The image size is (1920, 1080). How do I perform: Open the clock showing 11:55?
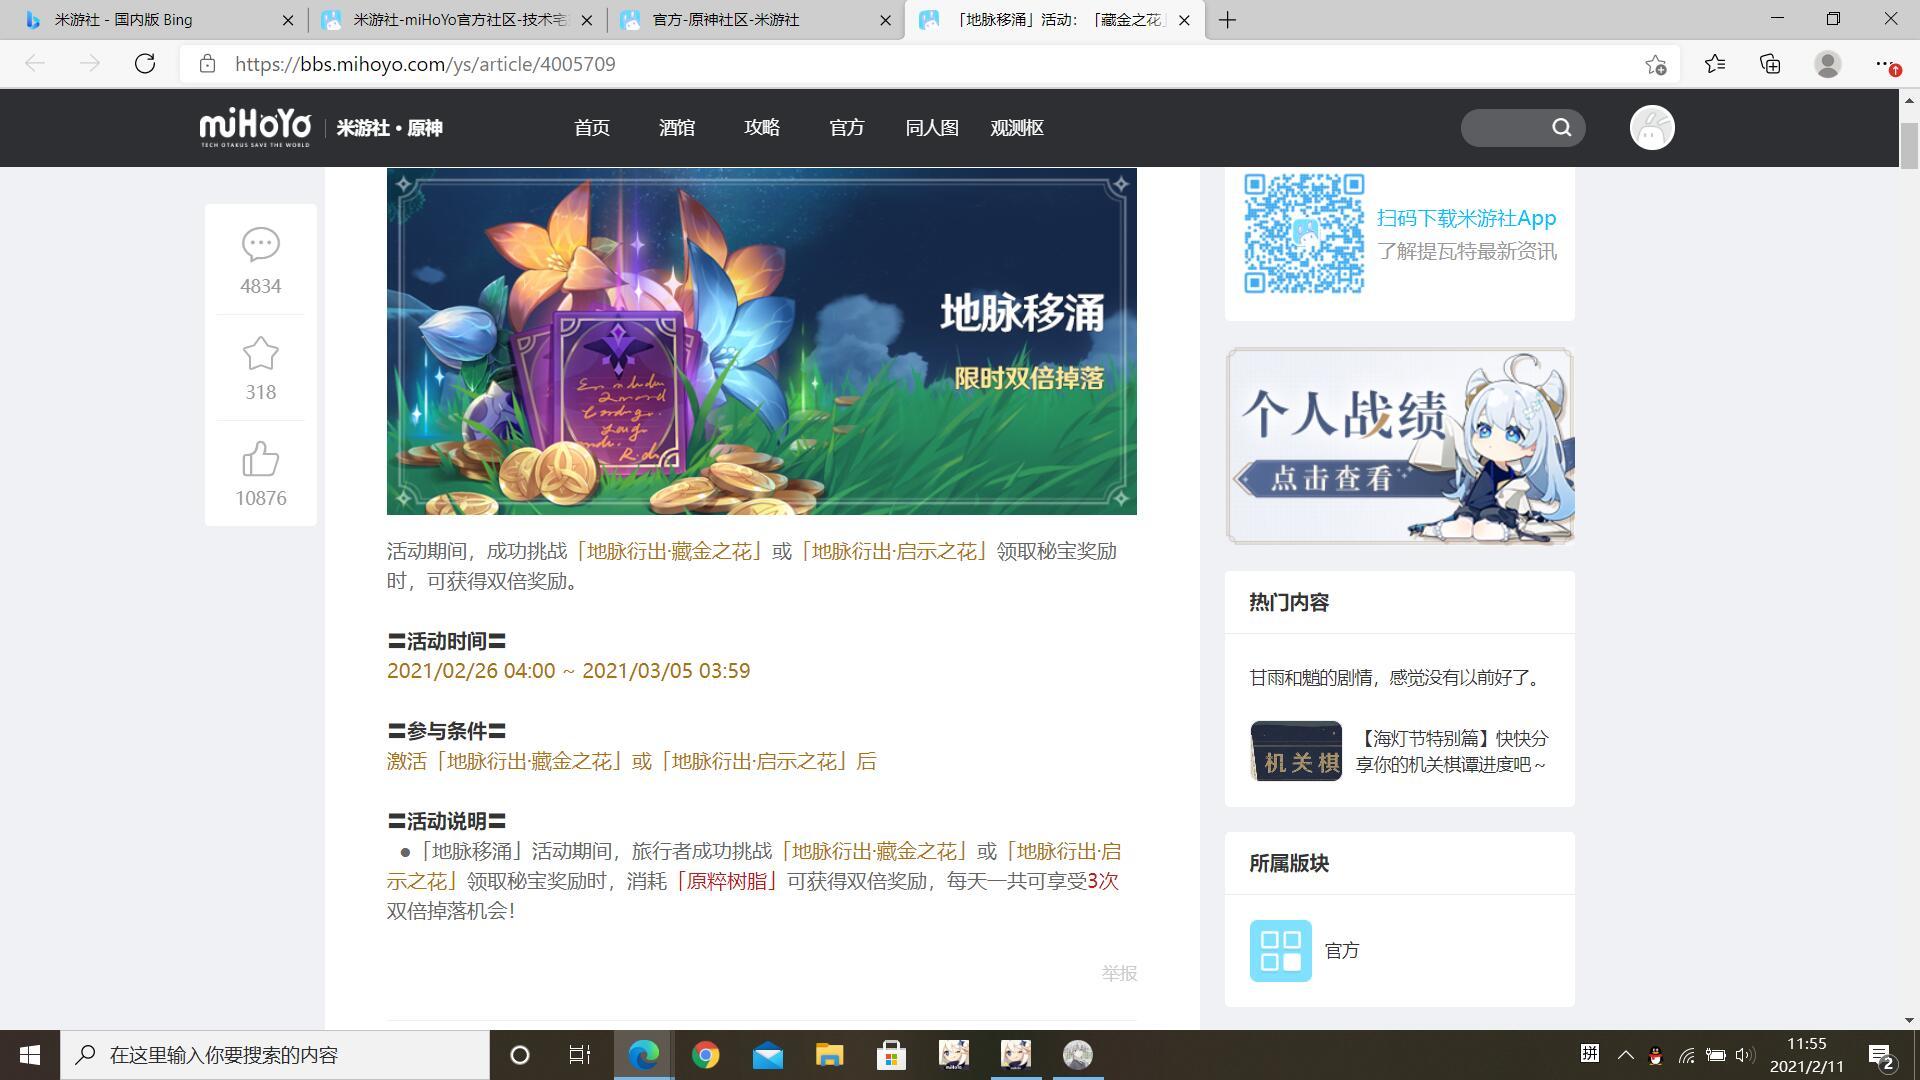point(1806,1055)
